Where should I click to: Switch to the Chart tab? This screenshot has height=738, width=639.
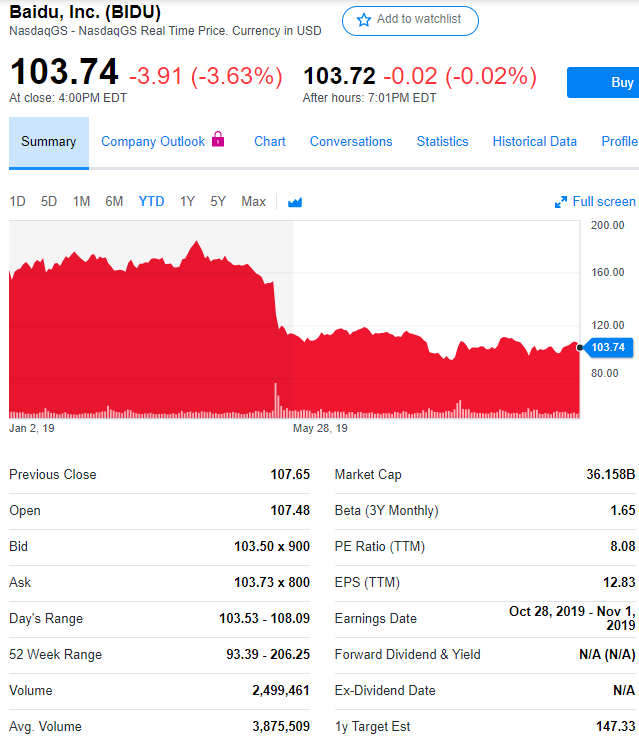click(x=270, y=142)
